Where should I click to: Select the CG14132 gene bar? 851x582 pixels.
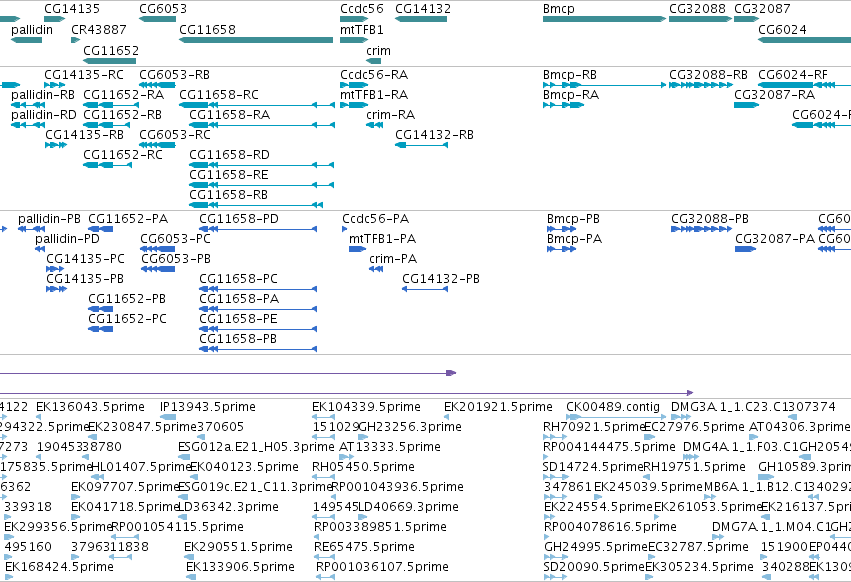click(x=421, y=19)
